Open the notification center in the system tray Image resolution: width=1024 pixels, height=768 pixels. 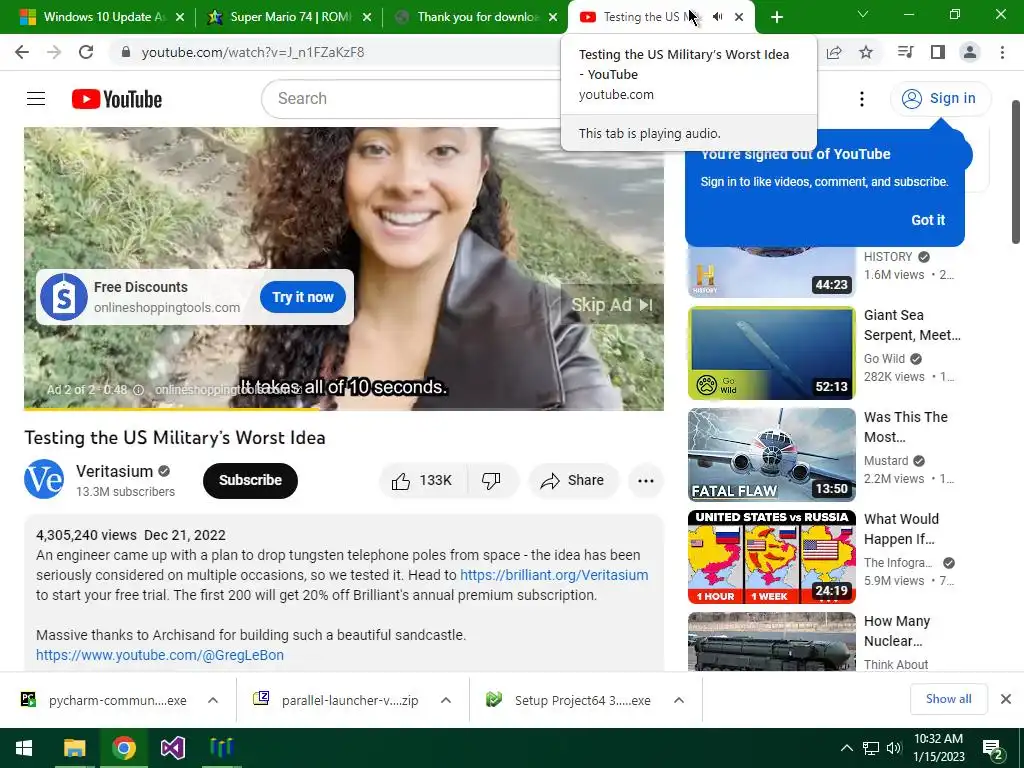pyautogui.click(x=993, y=748)
